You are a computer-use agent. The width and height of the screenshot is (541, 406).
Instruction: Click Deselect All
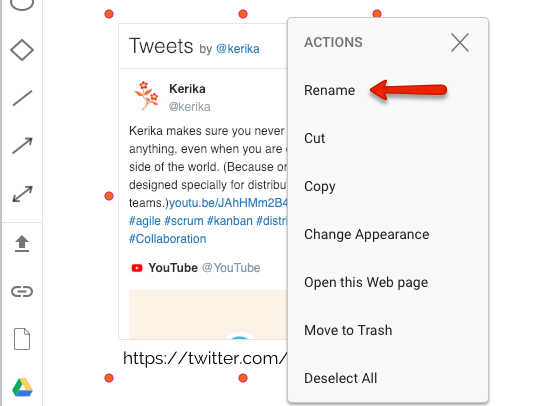tap(340, 378)
